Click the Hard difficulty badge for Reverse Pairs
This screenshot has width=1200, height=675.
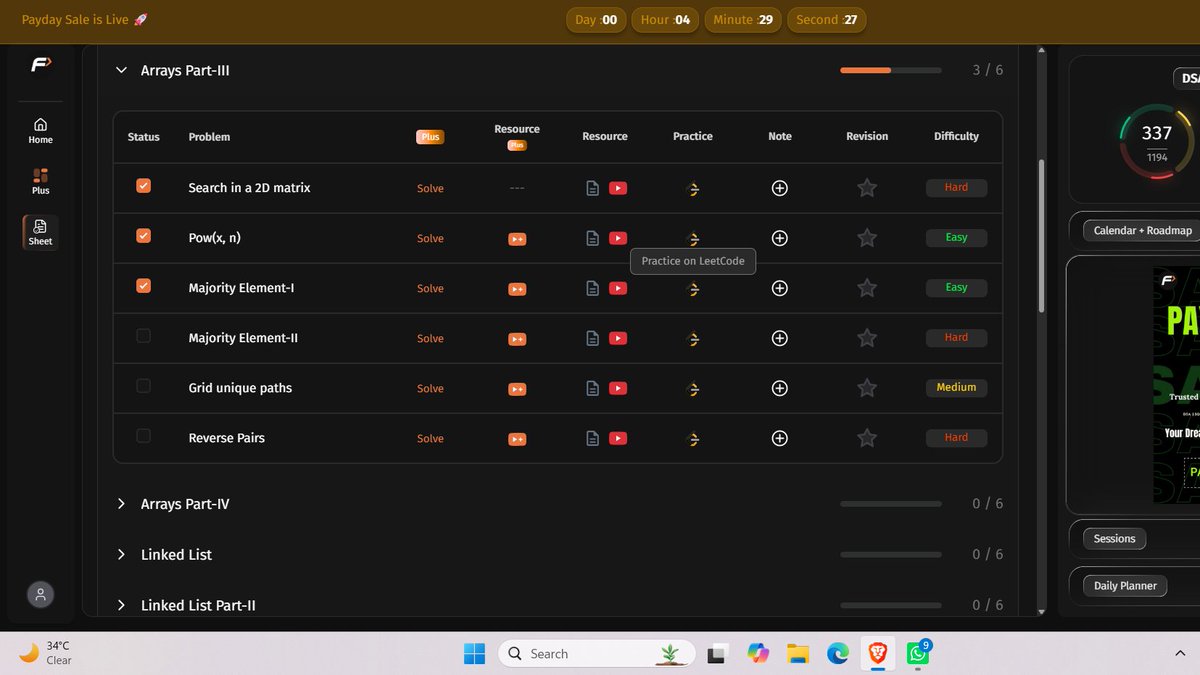(956, 438)
